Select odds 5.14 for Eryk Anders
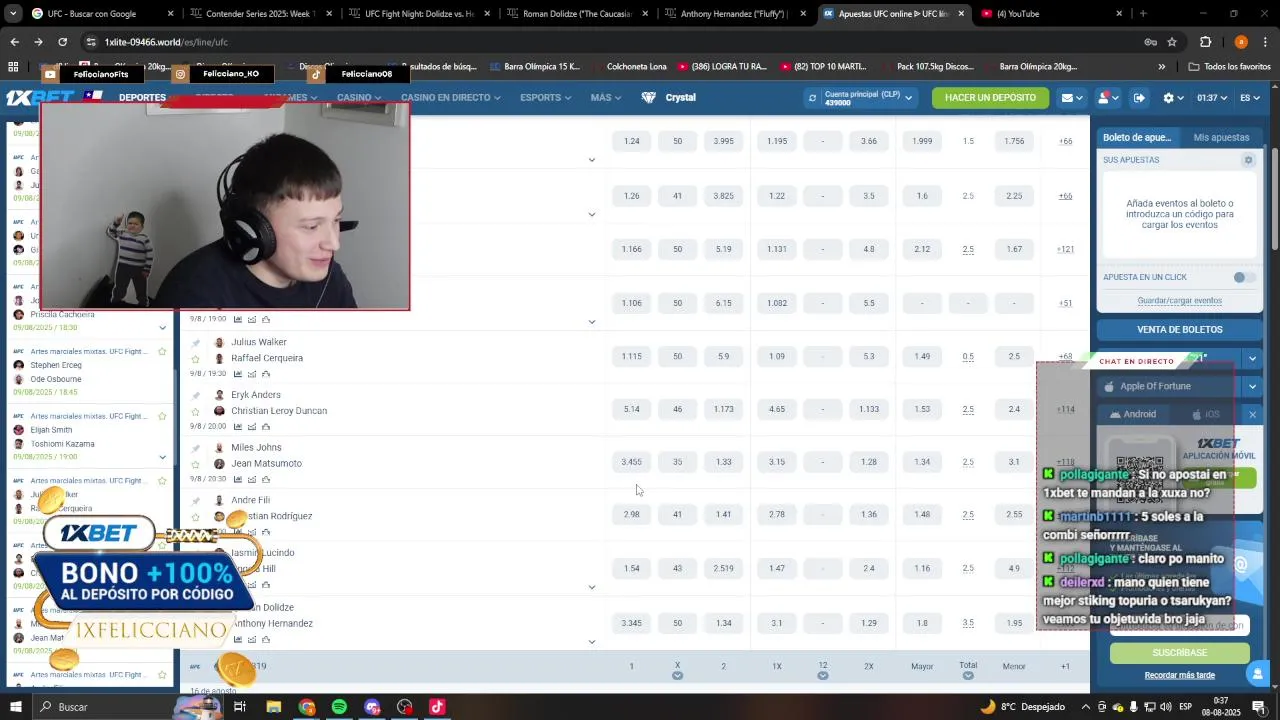 (632, 409)
